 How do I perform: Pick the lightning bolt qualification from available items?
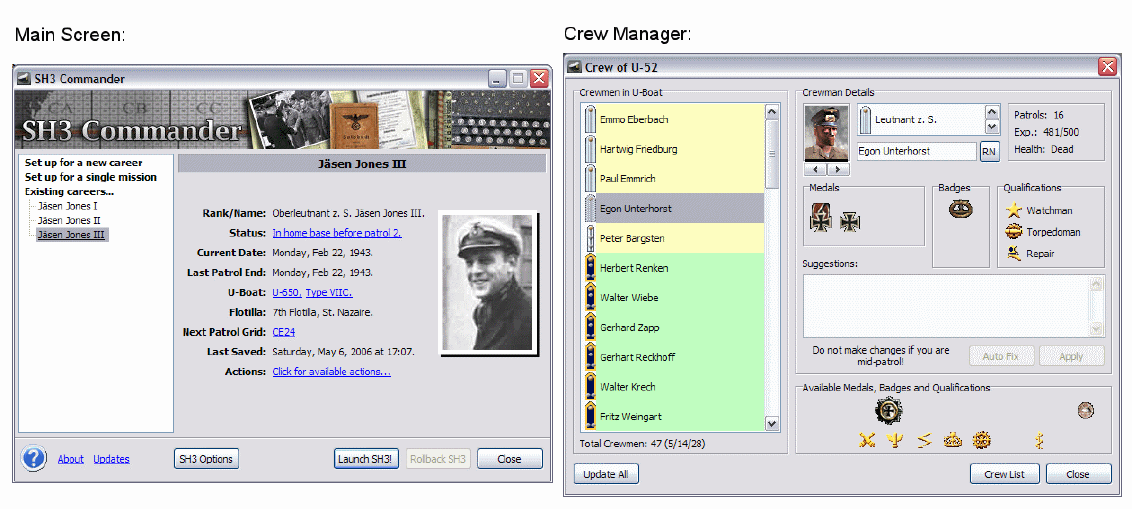pos(924,440)
